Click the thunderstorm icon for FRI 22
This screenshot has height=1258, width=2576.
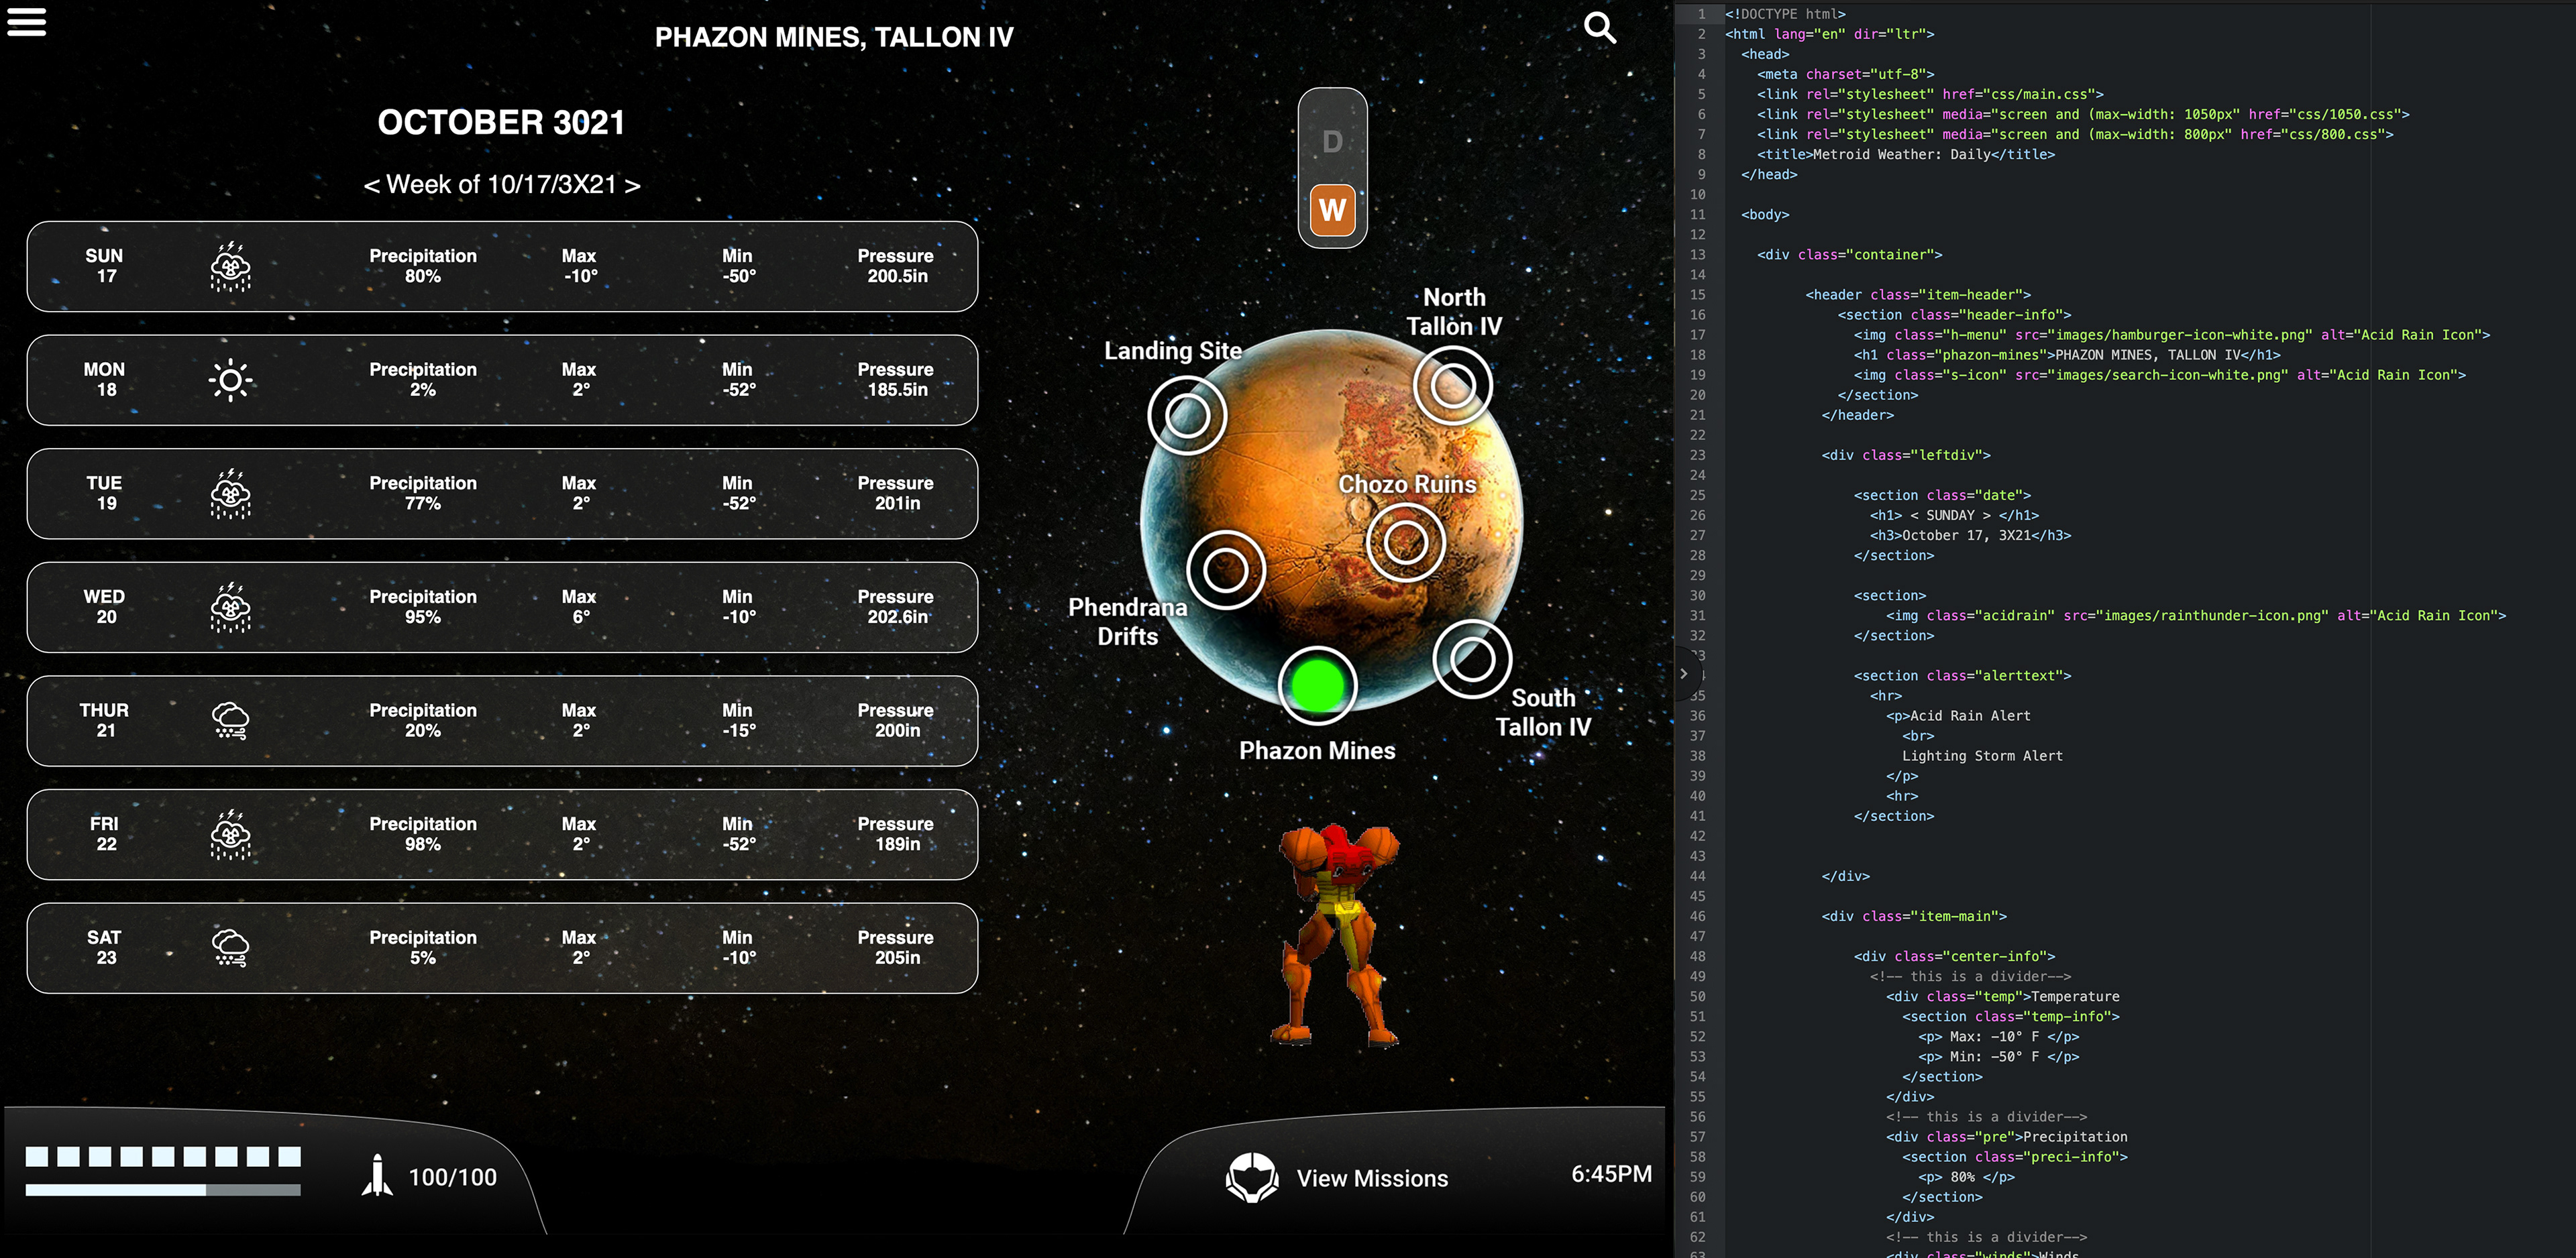click(231, 834)
